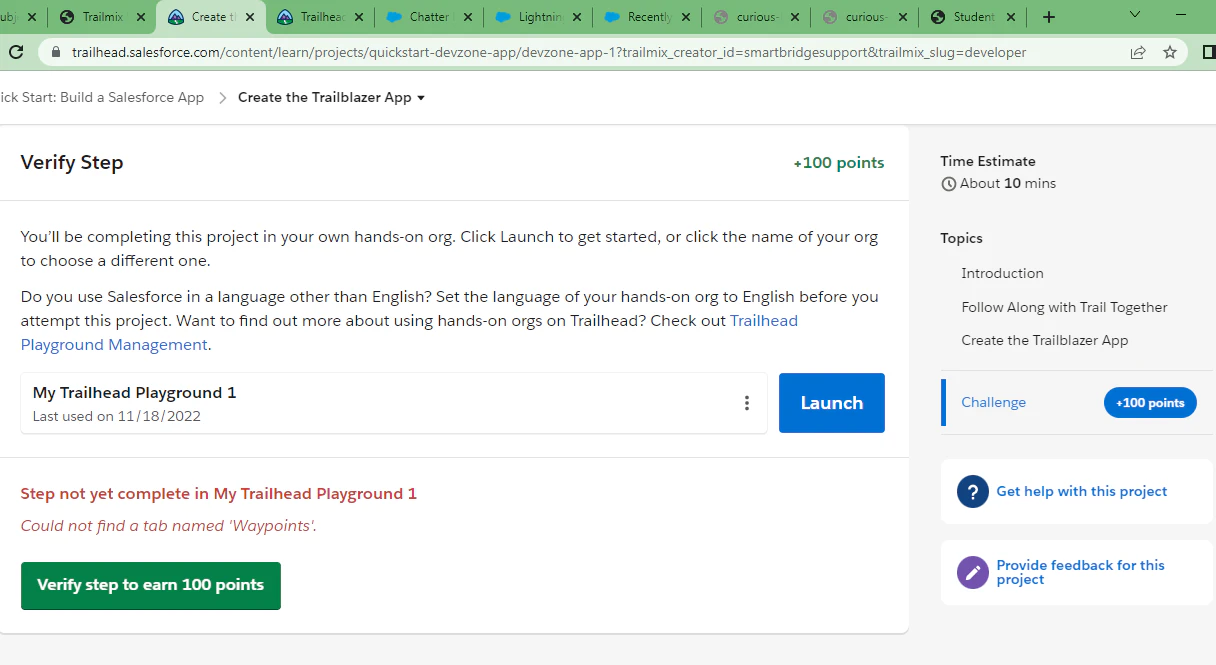Go to Quick Start: Build a Salesforce App breadcrumb
The image size is (1216, 665).
click(x=102, y=97)
